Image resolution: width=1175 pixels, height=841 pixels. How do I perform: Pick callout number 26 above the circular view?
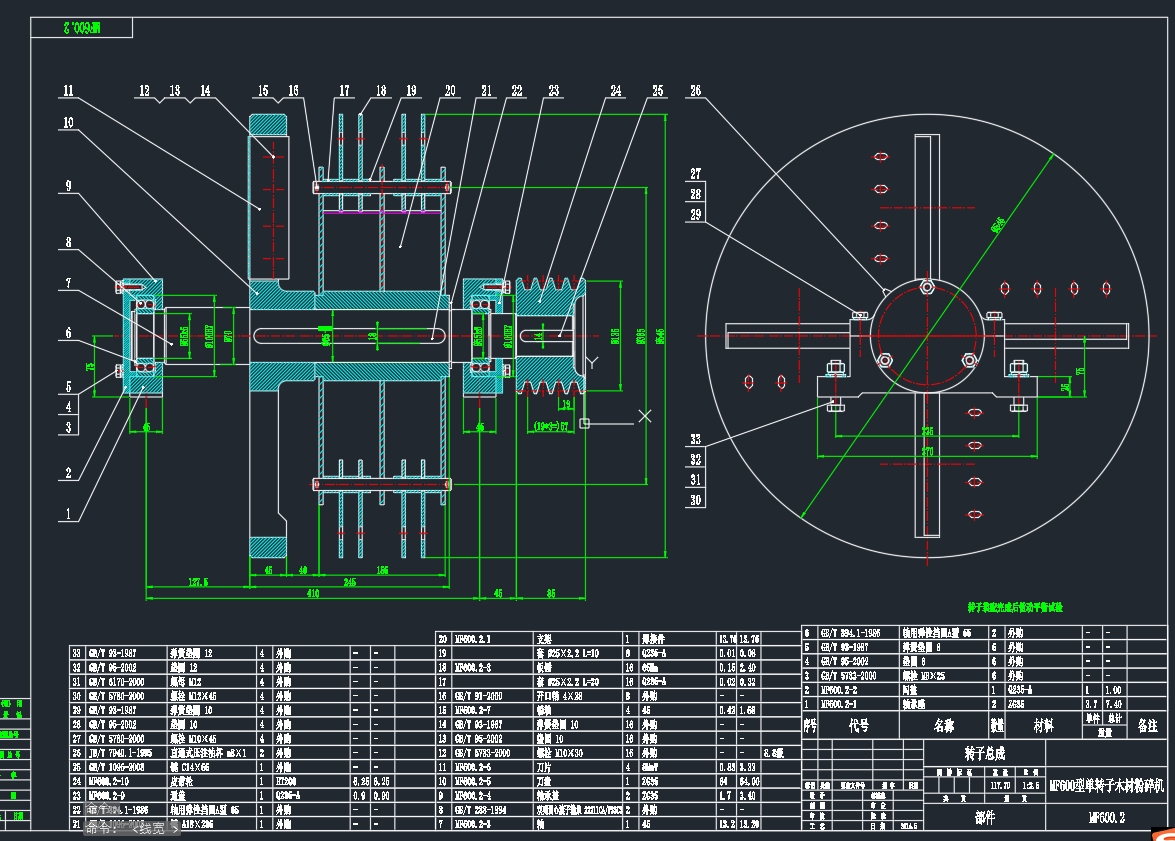click(695, 91)
